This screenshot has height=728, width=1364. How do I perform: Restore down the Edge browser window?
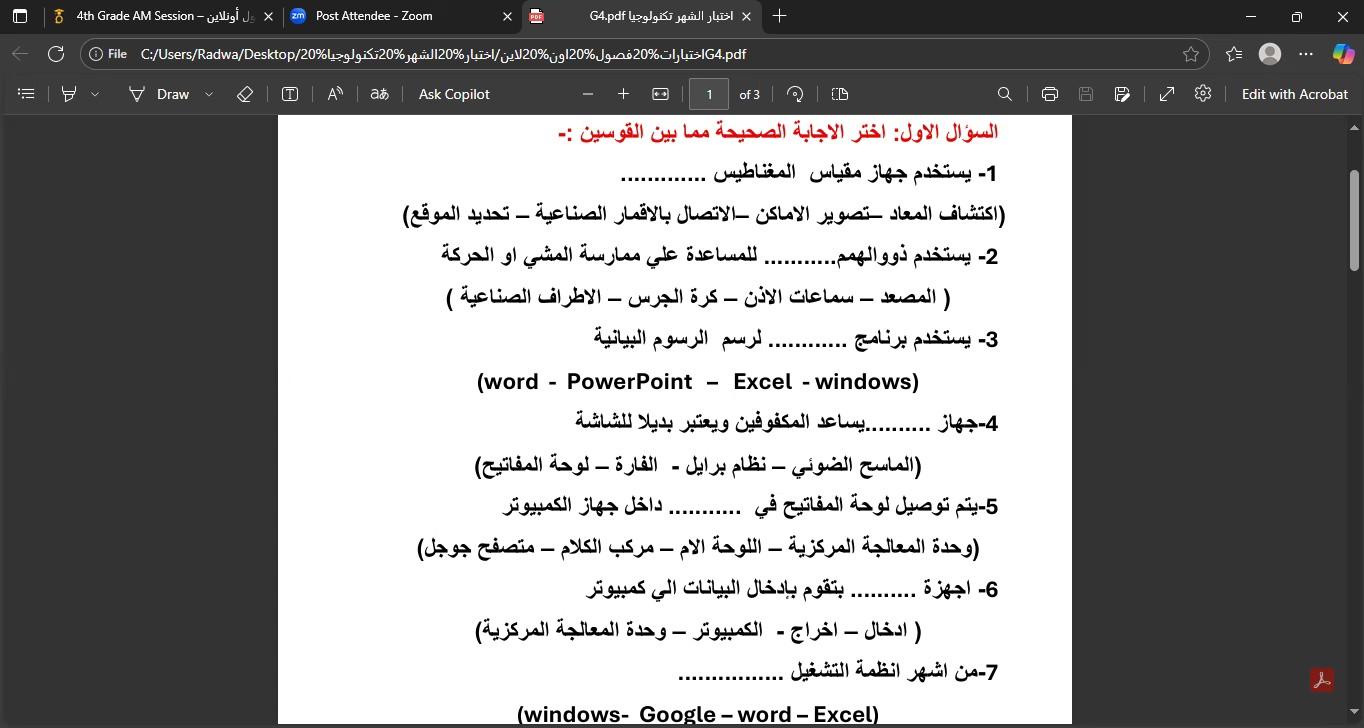[x=1296, y=16]
